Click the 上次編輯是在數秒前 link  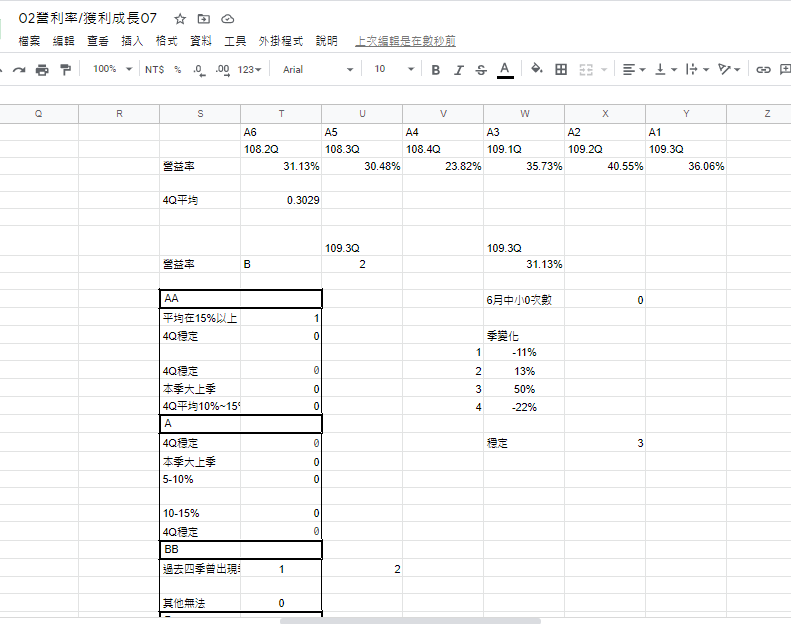pyautogui.click(x=406, y=41)
